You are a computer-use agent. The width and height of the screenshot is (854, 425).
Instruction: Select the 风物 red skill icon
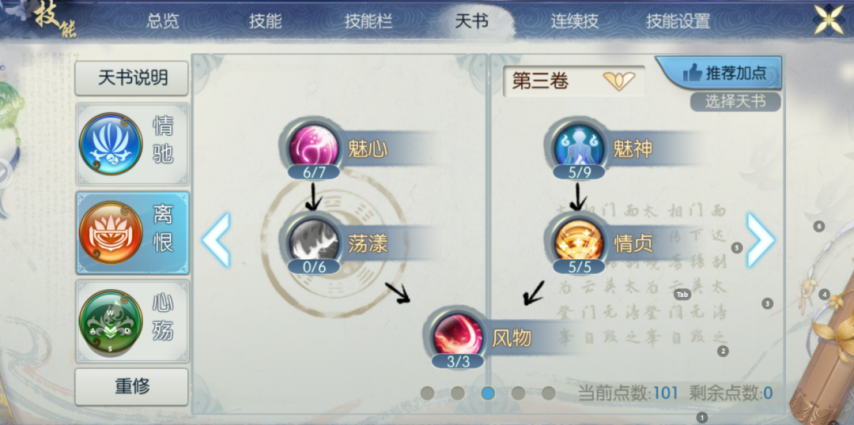click(458, 333)
